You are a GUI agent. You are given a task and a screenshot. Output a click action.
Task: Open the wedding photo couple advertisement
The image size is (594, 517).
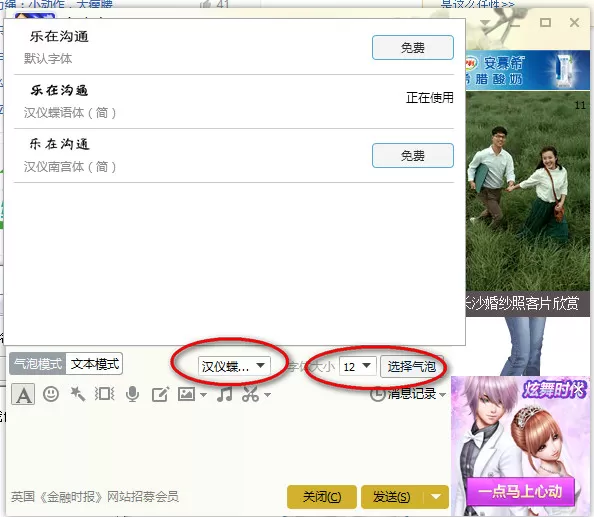527,191
